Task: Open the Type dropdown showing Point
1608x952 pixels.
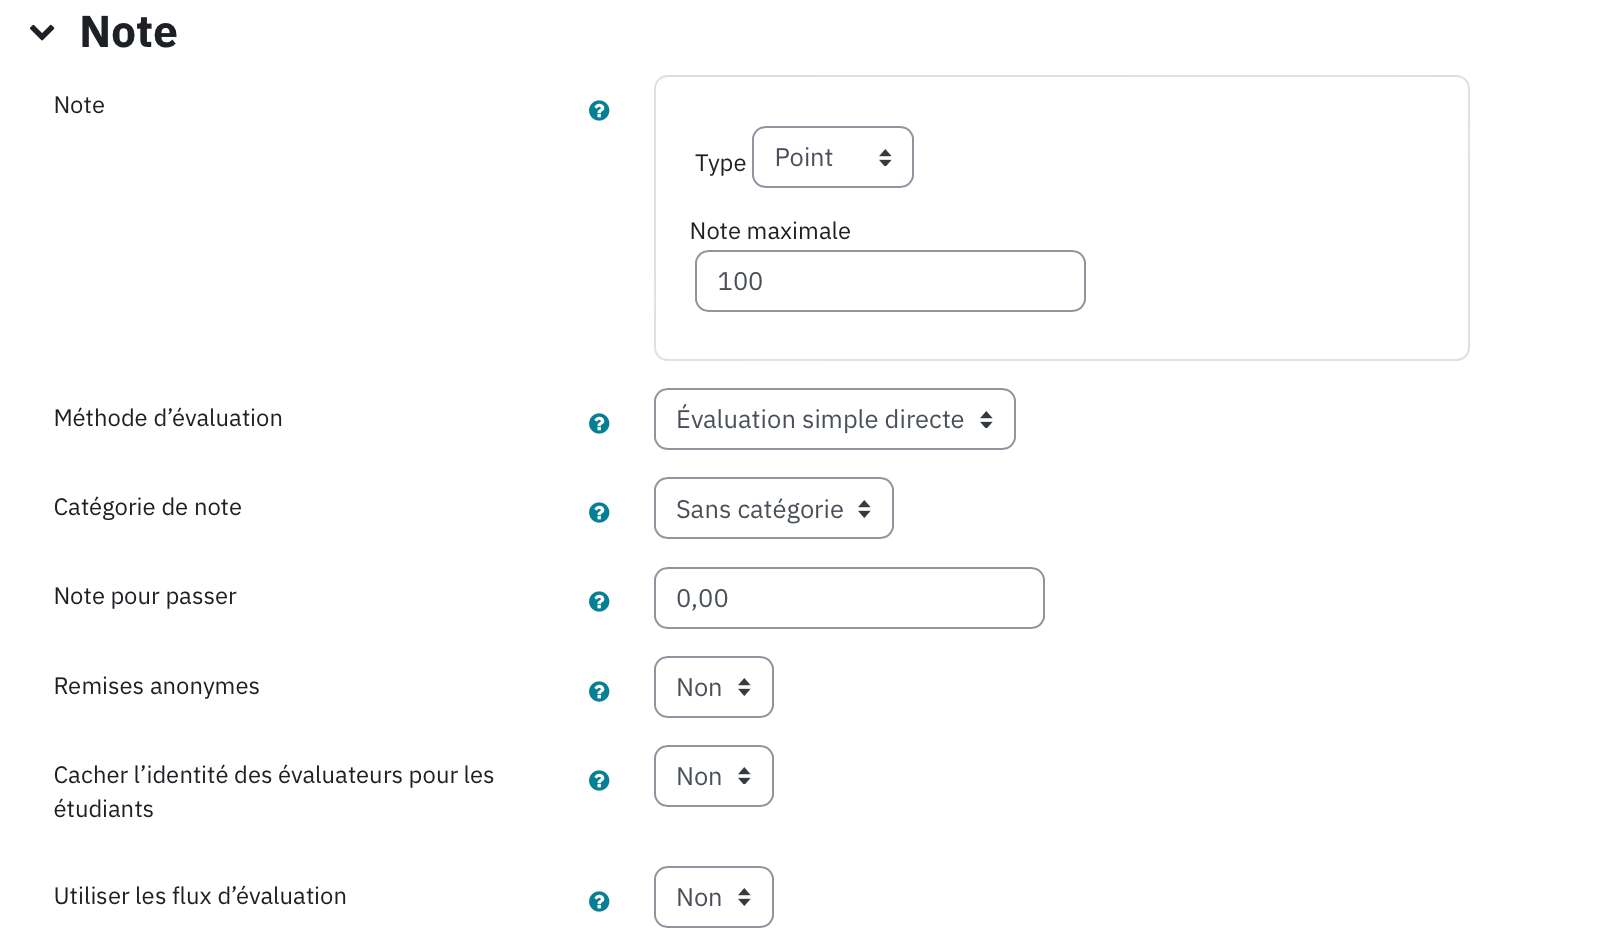Action: 833,157
